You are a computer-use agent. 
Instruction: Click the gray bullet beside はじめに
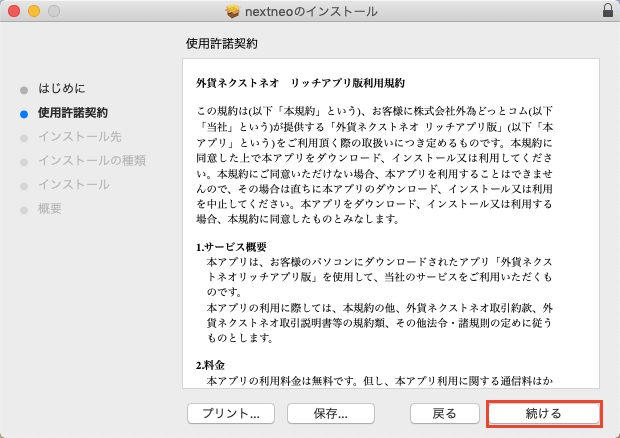pos(24,89)
